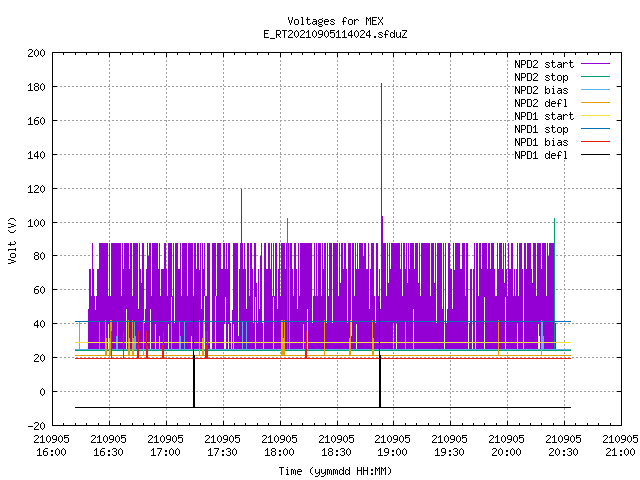Click the E_RT20210905114024.sfduZ filename subtitle
640x480 pixels.
pos(335,34)
